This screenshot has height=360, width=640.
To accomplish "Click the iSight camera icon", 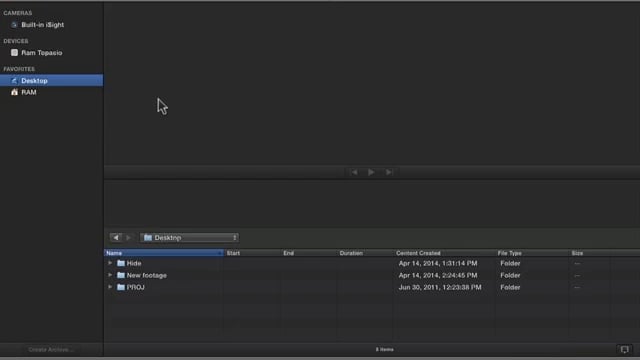I will [14, 25].
